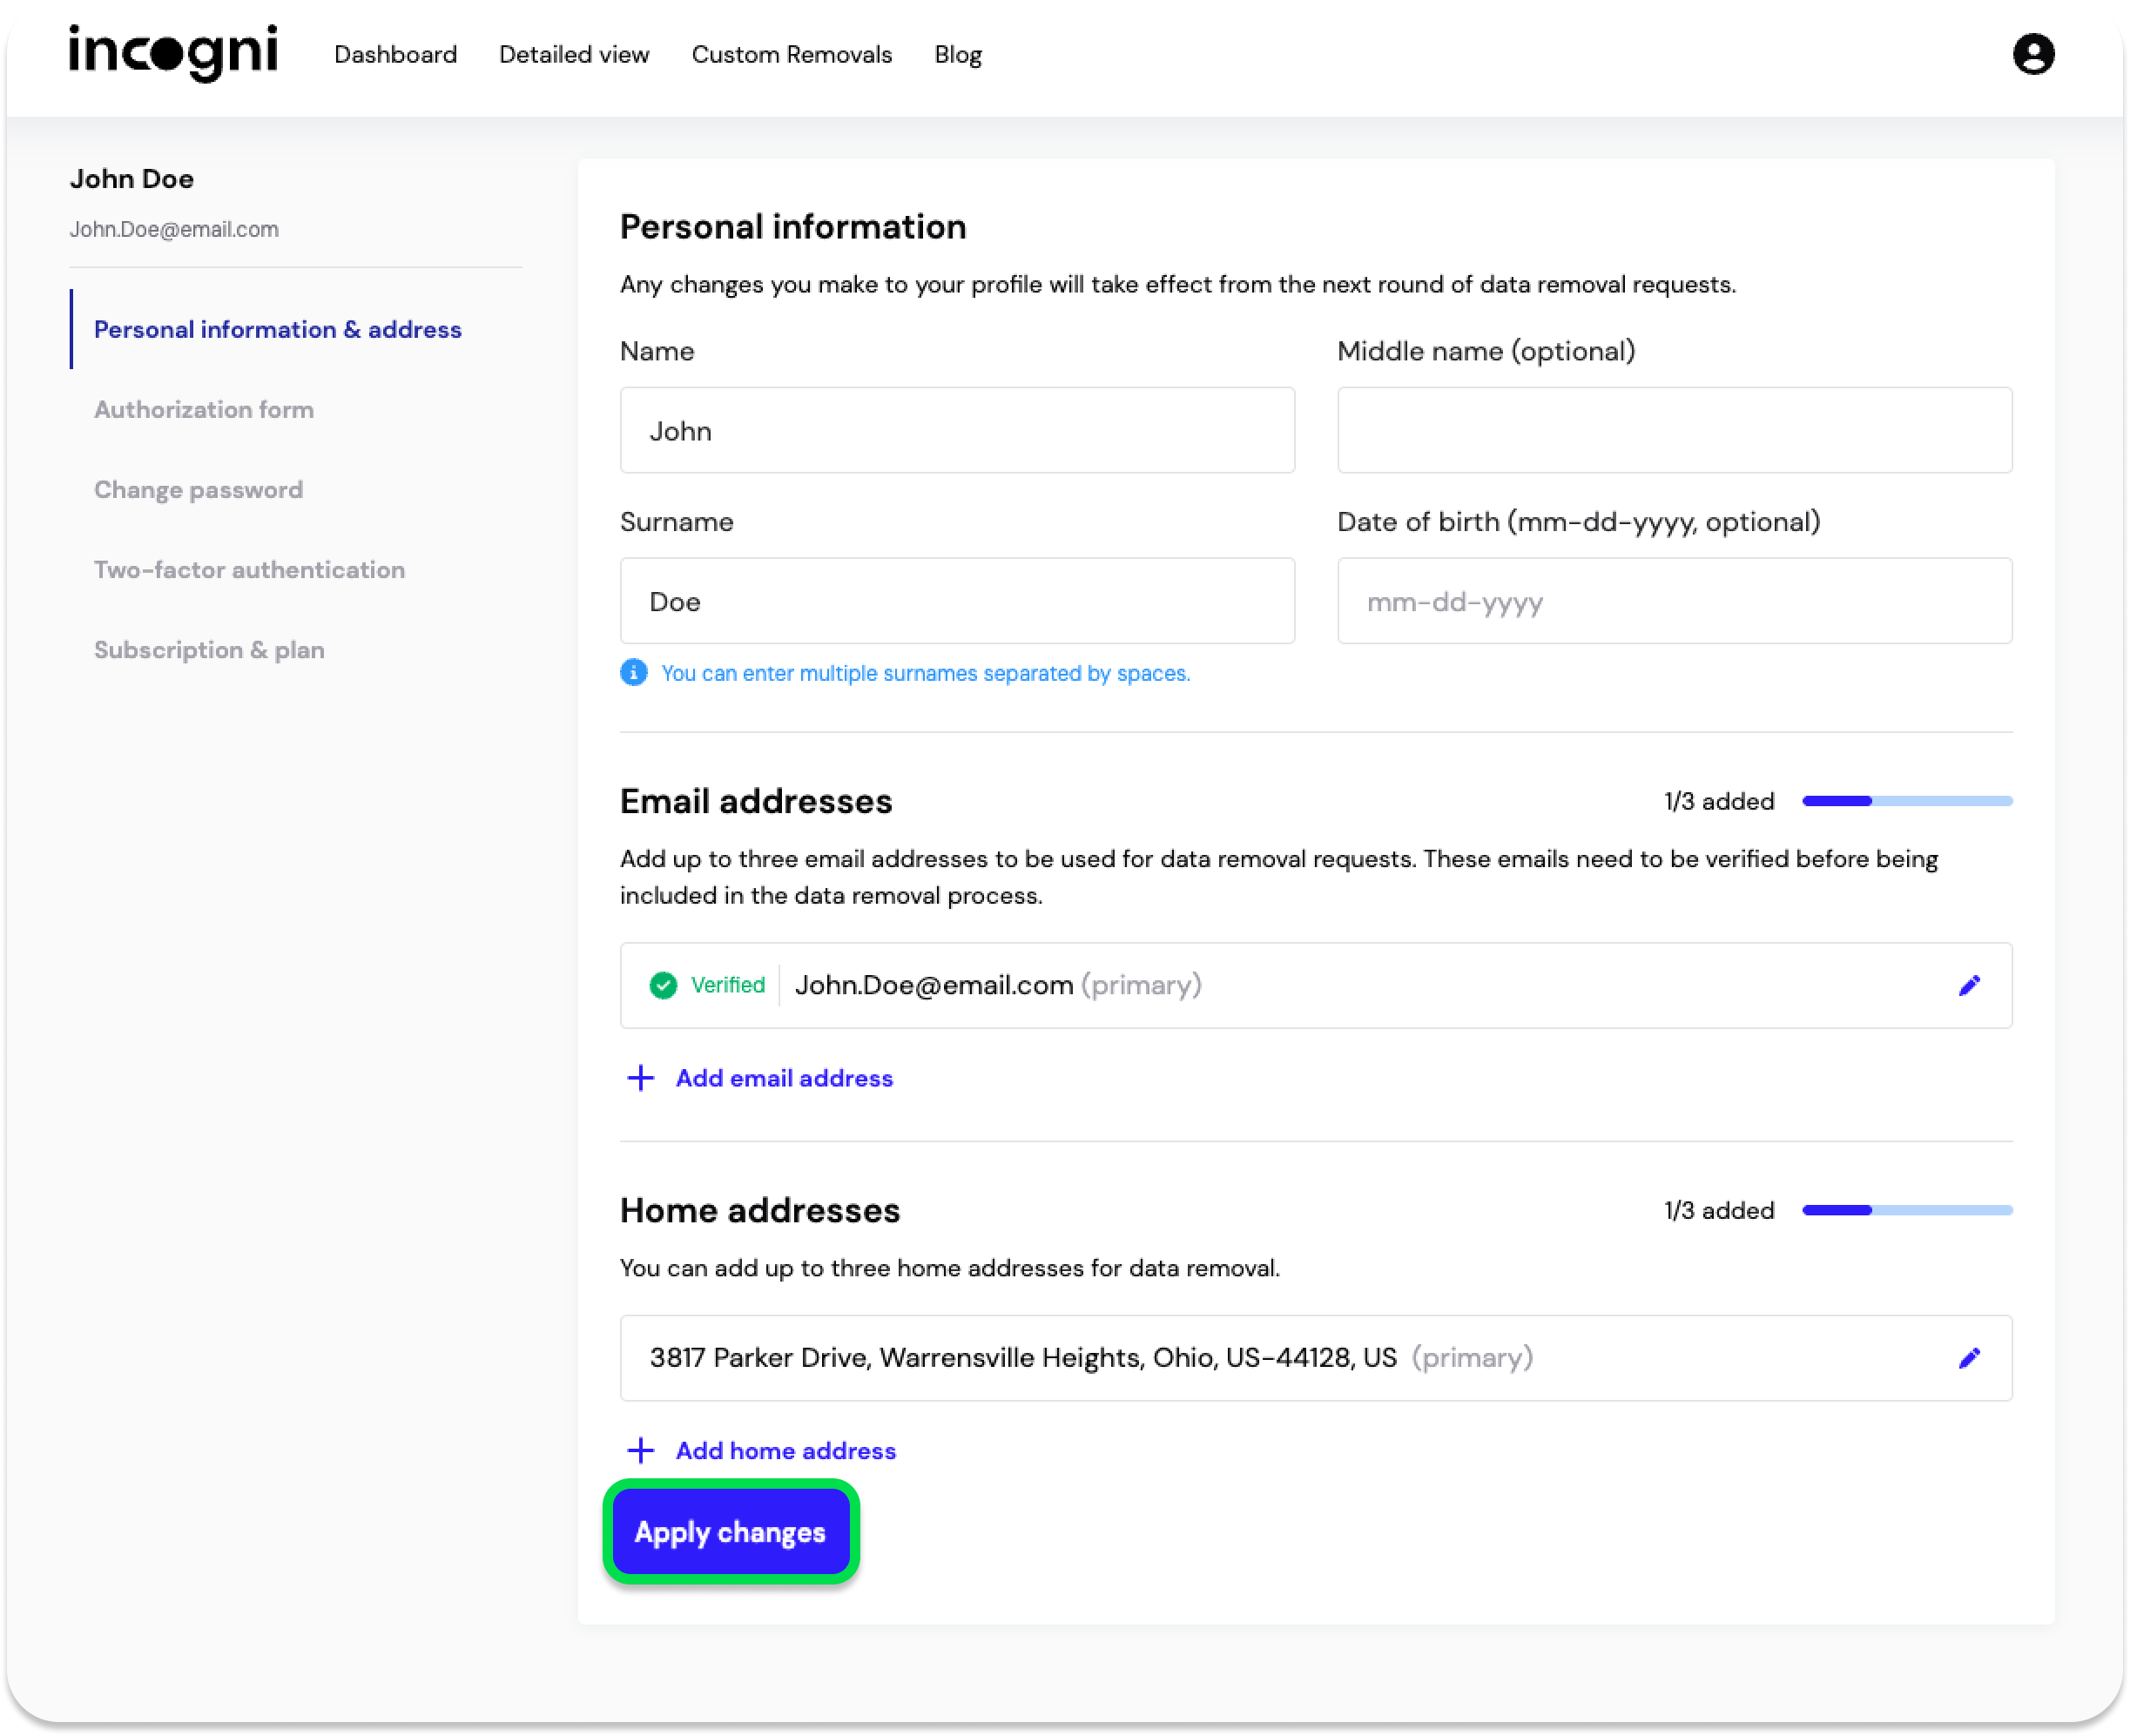Open Change password settings section
This screenshot has height=1736, width=2130.
click(198, 490)
